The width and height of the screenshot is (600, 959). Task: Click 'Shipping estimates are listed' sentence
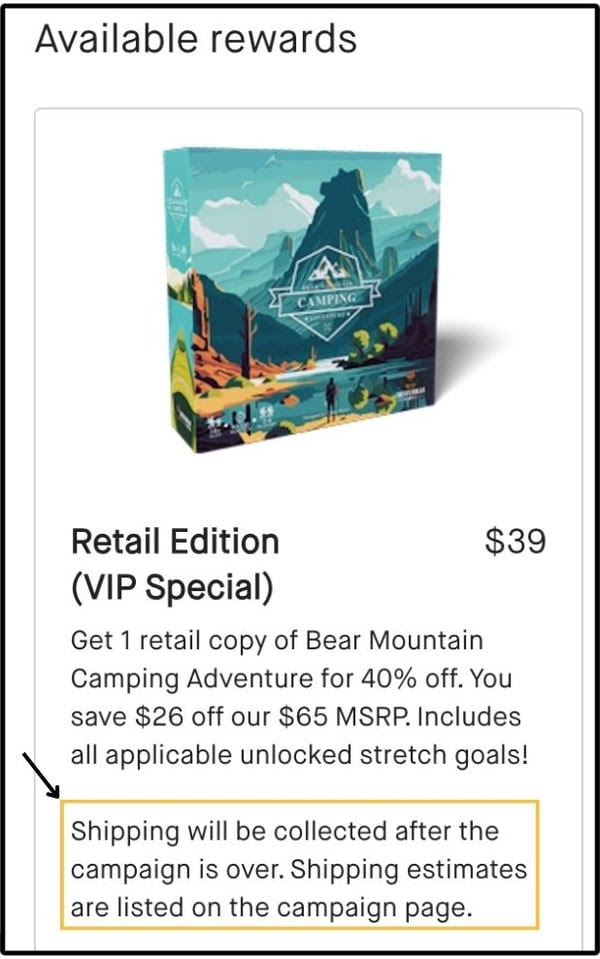pos(299,888)
